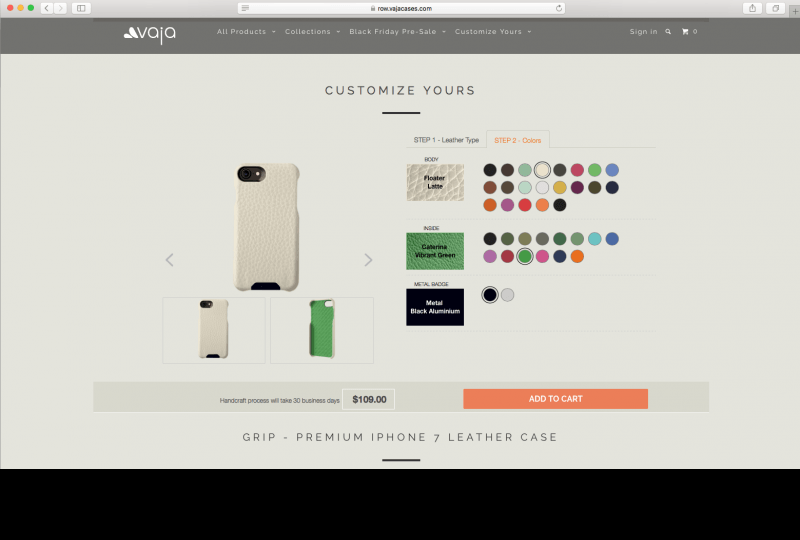Select the black metal badge option

(490, 294)
